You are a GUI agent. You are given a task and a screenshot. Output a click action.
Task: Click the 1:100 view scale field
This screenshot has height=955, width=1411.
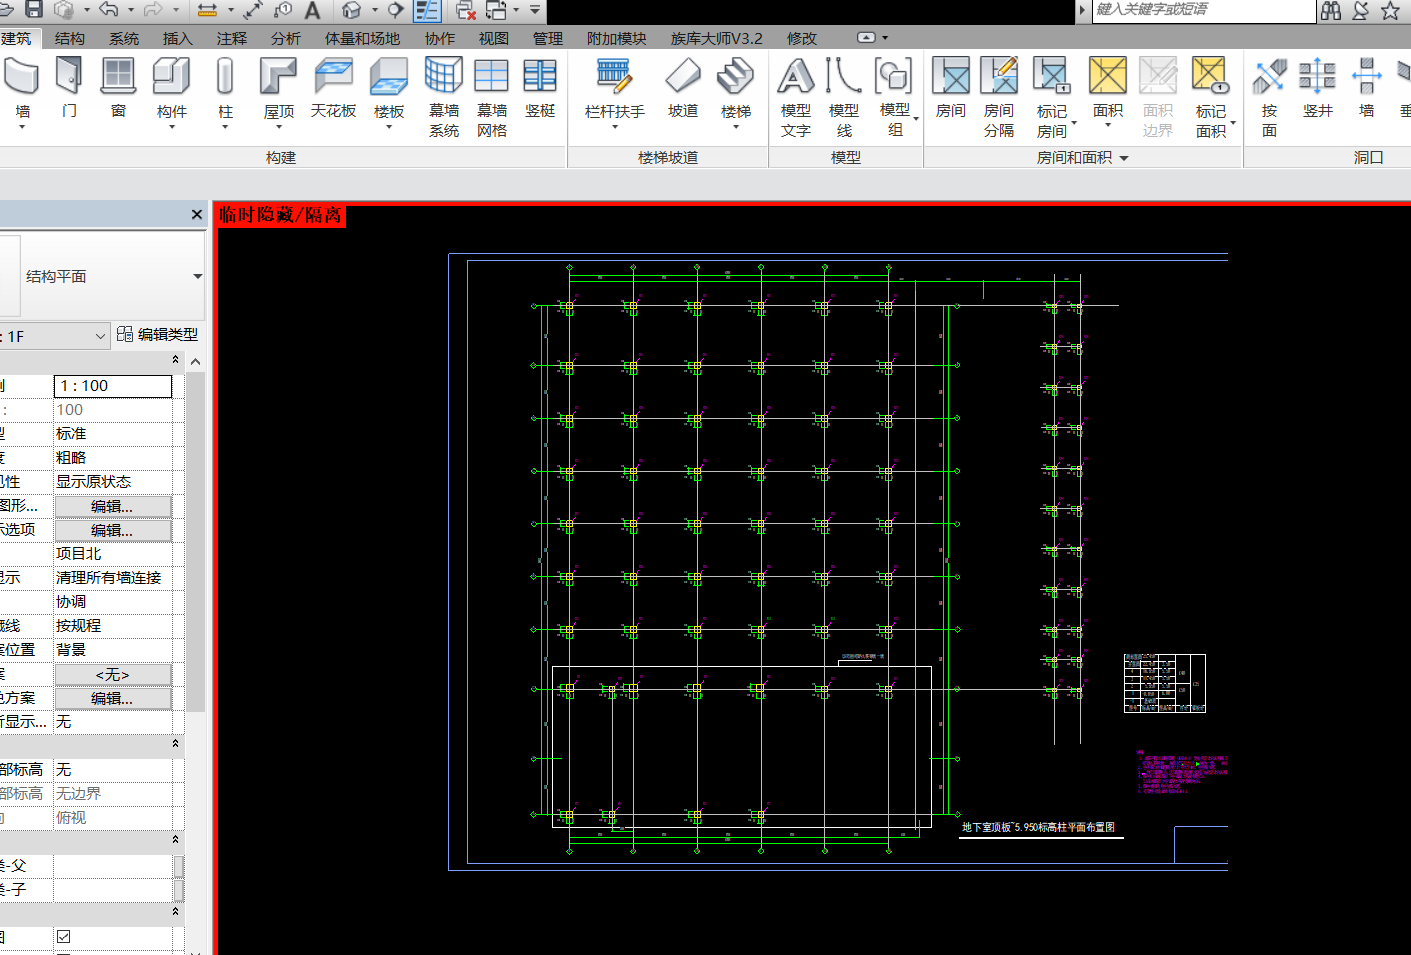coord(112,386)
